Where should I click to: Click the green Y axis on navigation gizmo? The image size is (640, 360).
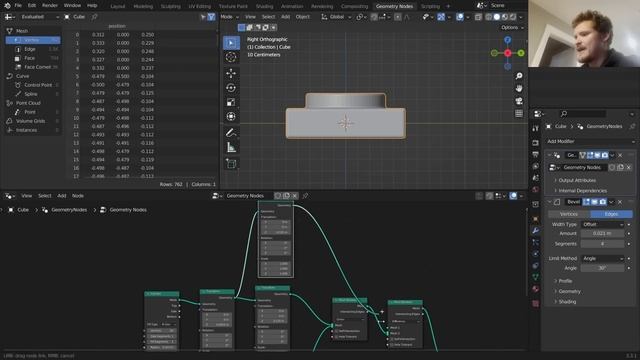[521, 53]
